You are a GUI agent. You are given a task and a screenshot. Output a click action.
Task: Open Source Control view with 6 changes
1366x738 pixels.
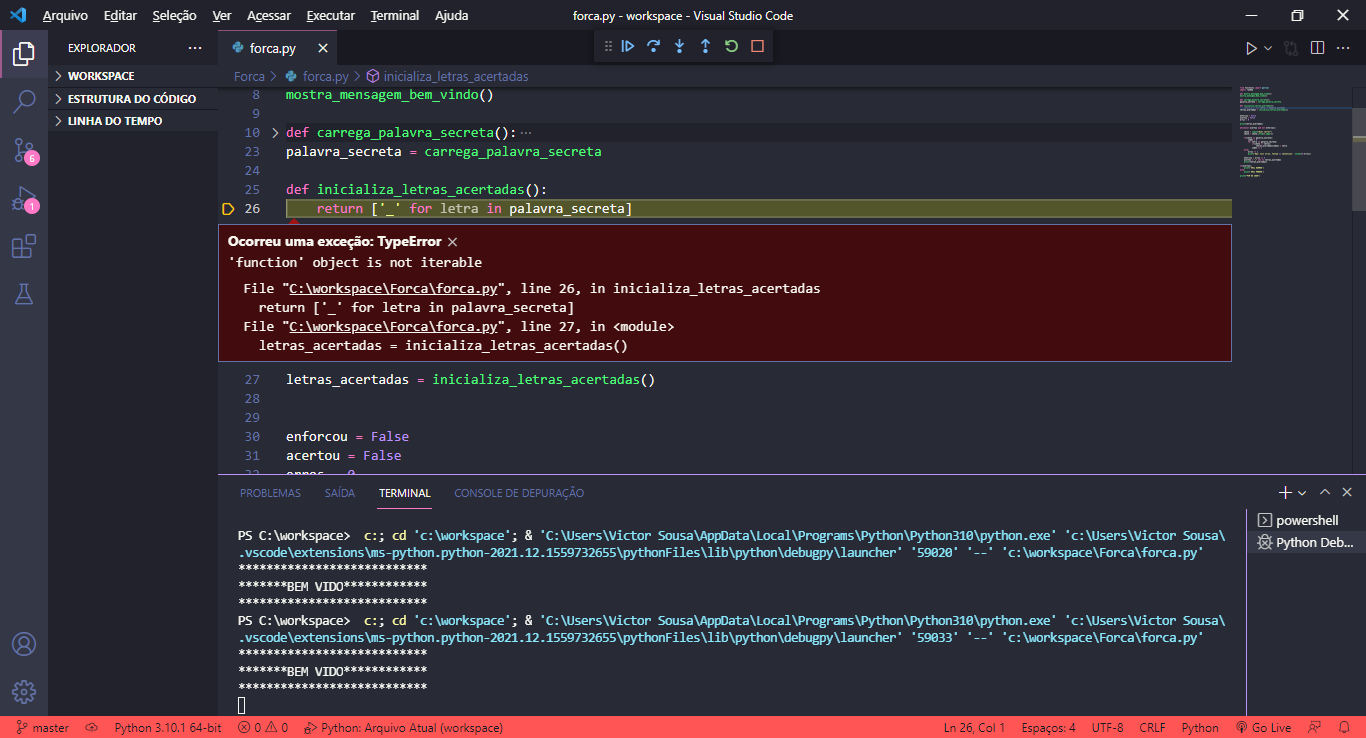click(24, 150)
